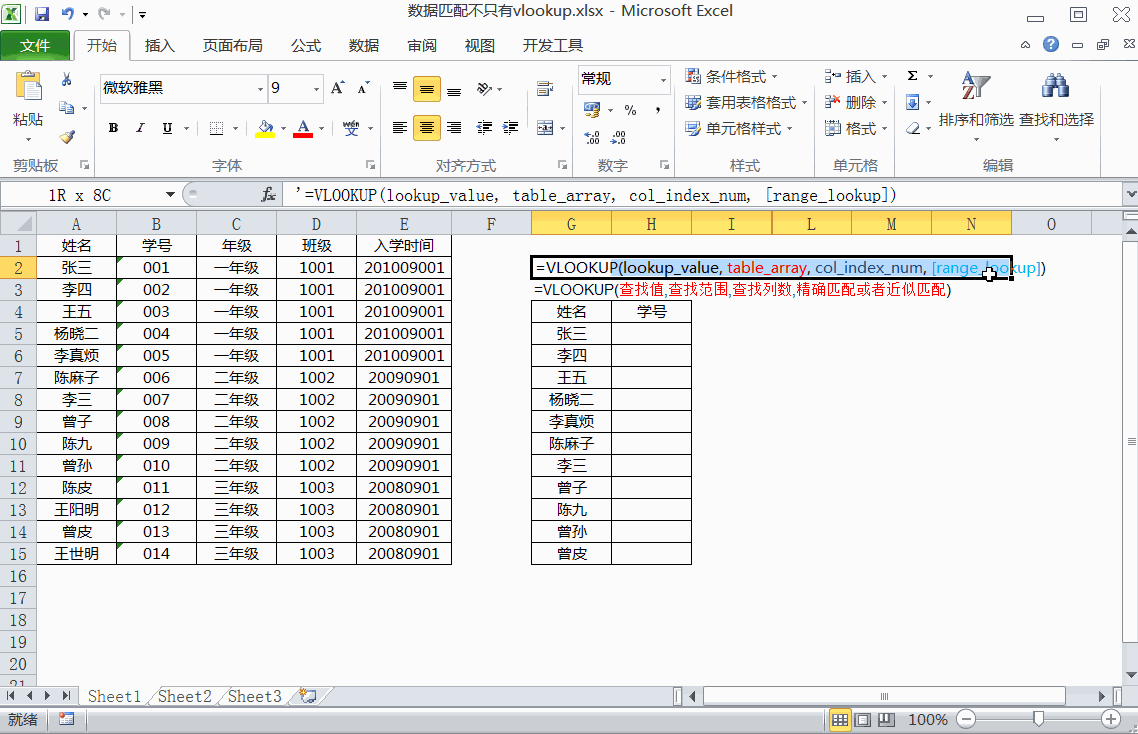
Task: Click the Wrap Text icon
Action: [x=545, y=89]
